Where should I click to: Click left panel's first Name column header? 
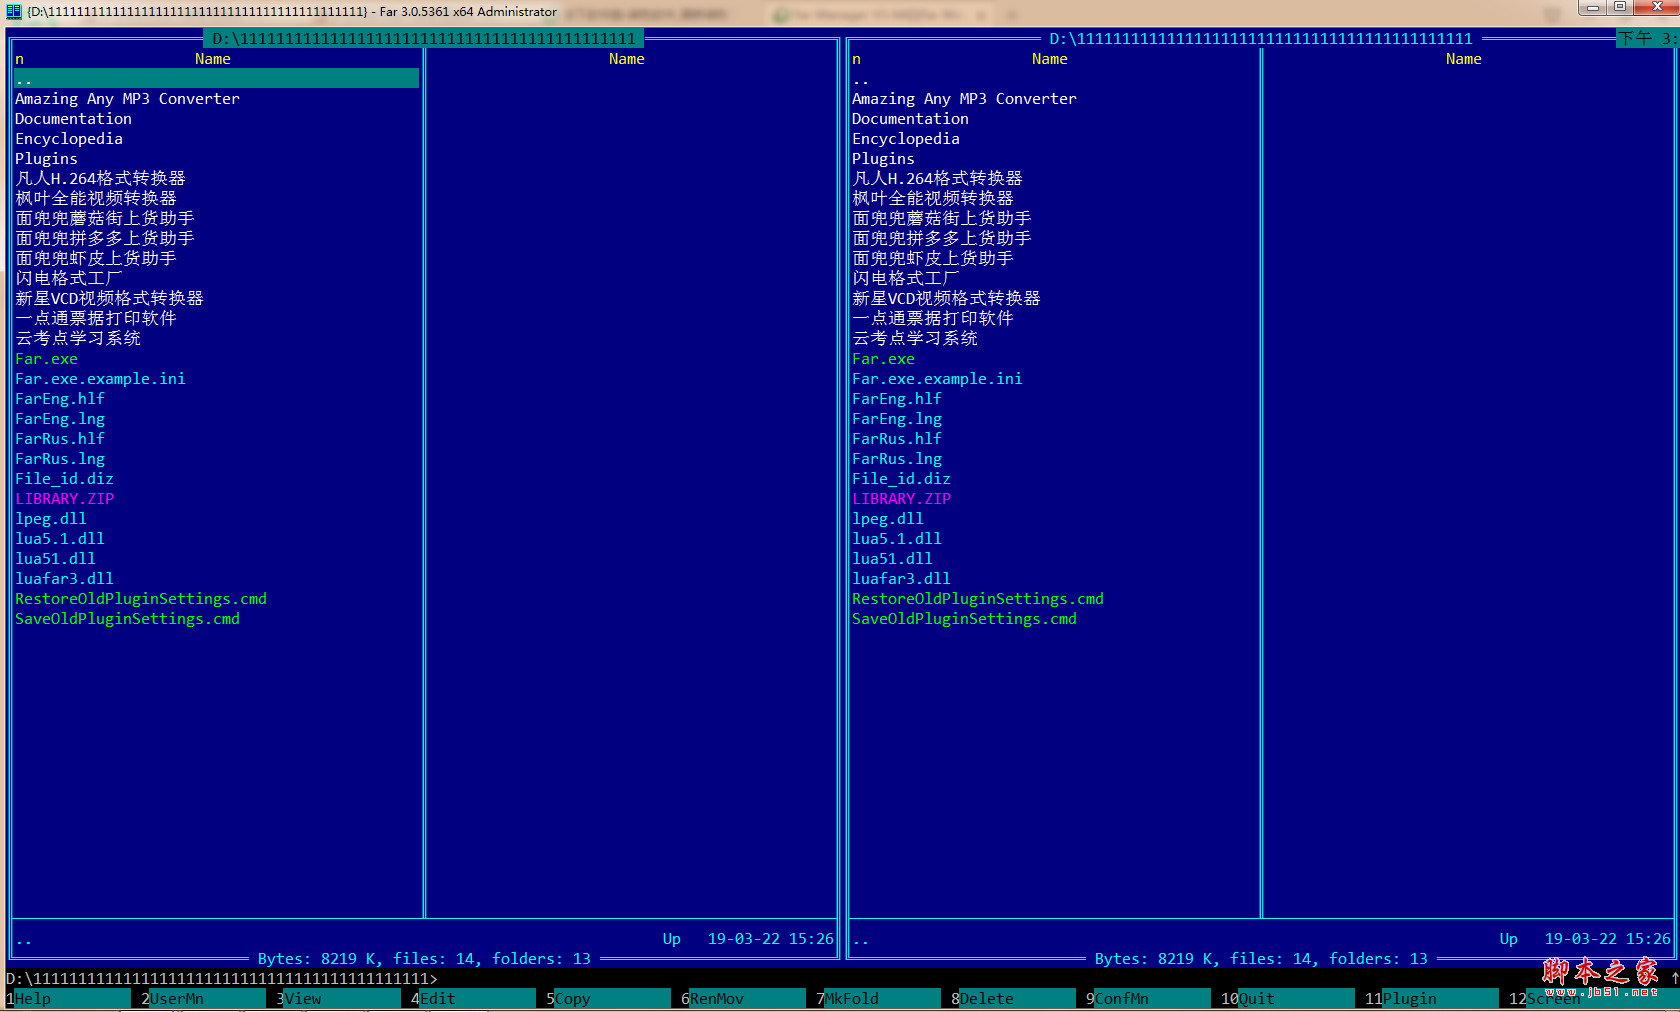pyautogui.click(x=212, y=59)
